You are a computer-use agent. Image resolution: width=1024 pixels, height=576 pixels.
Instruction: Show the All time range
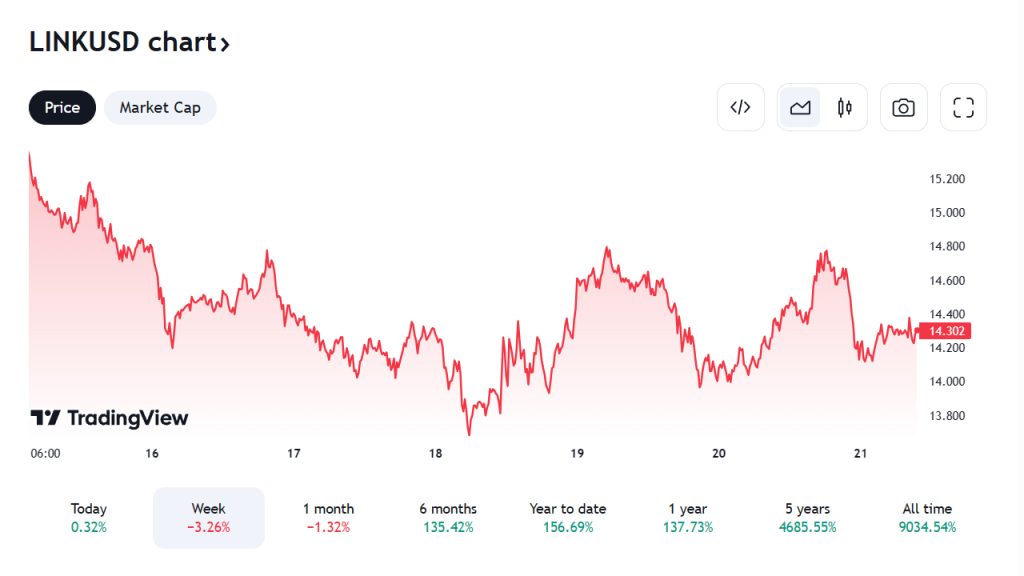point(927,517)
